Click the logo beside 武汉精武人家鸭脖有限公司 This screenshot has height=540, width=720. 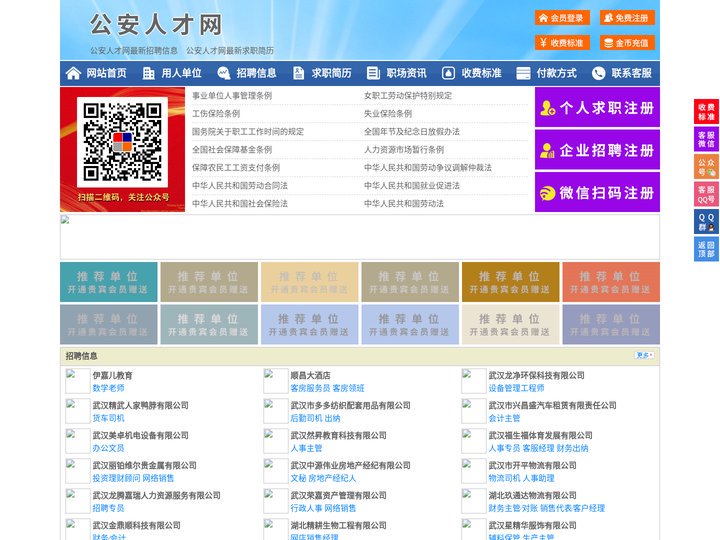78,411
